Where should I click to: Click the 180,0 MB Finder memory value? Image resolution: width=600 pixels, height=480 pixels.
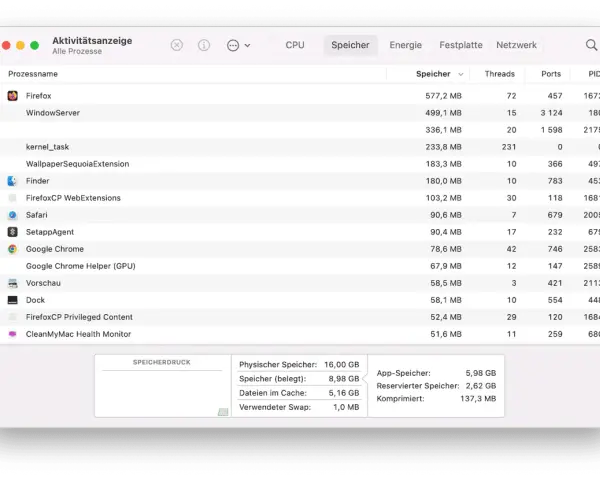(443, 181)
